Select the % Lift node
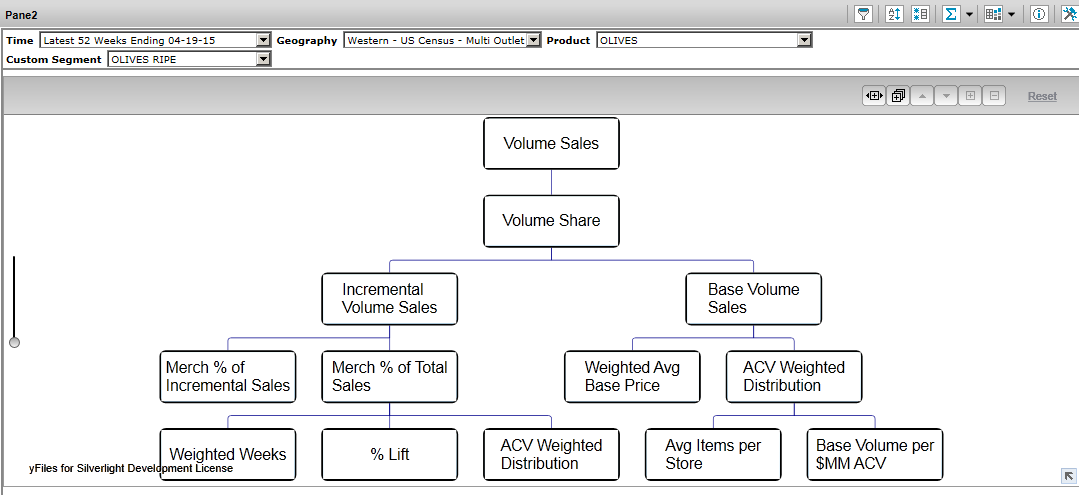This screenshot has width=1079, height=495. [x=389, y=454]
